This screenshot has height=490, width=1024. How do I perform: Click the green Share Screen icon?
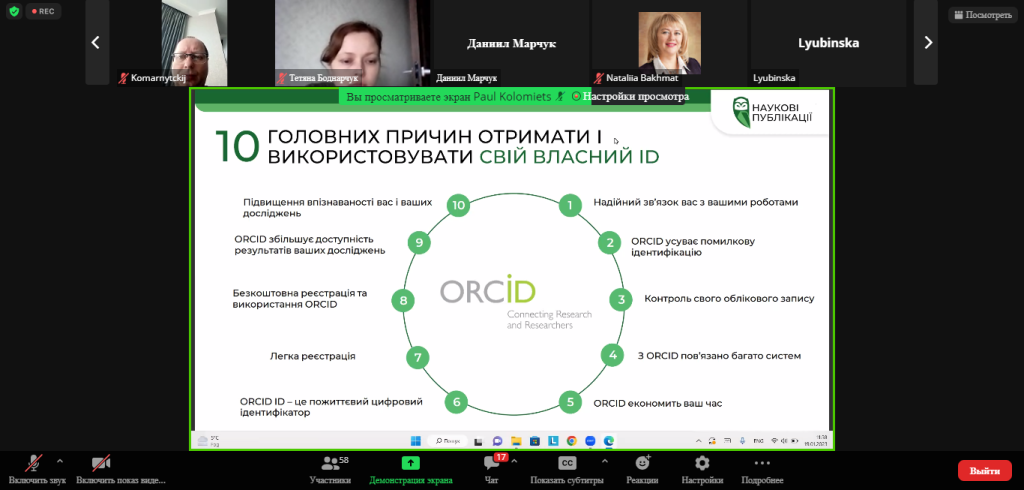(410, 464)
